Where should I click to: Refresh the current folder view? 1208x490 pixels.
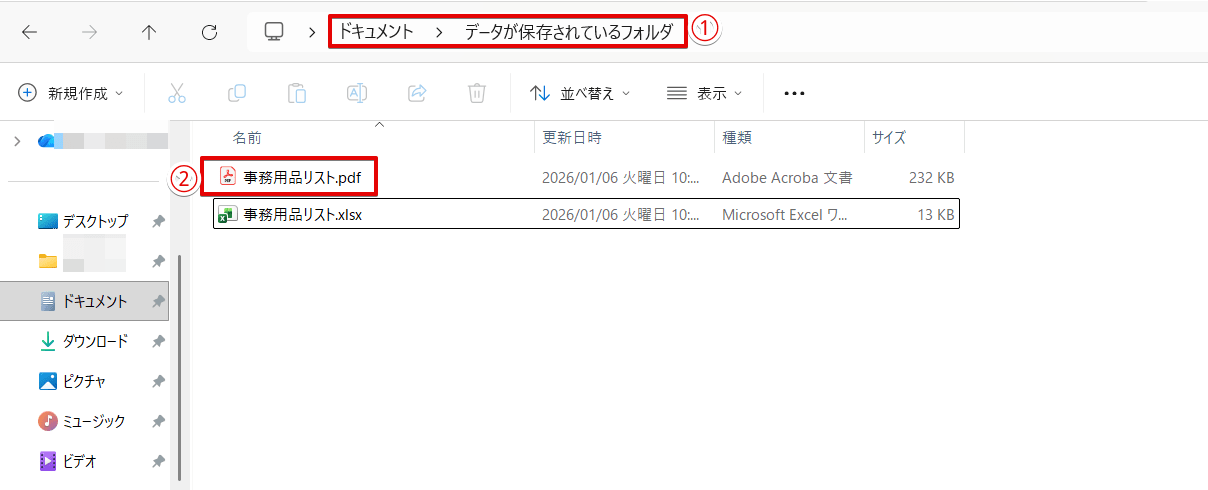209,32
